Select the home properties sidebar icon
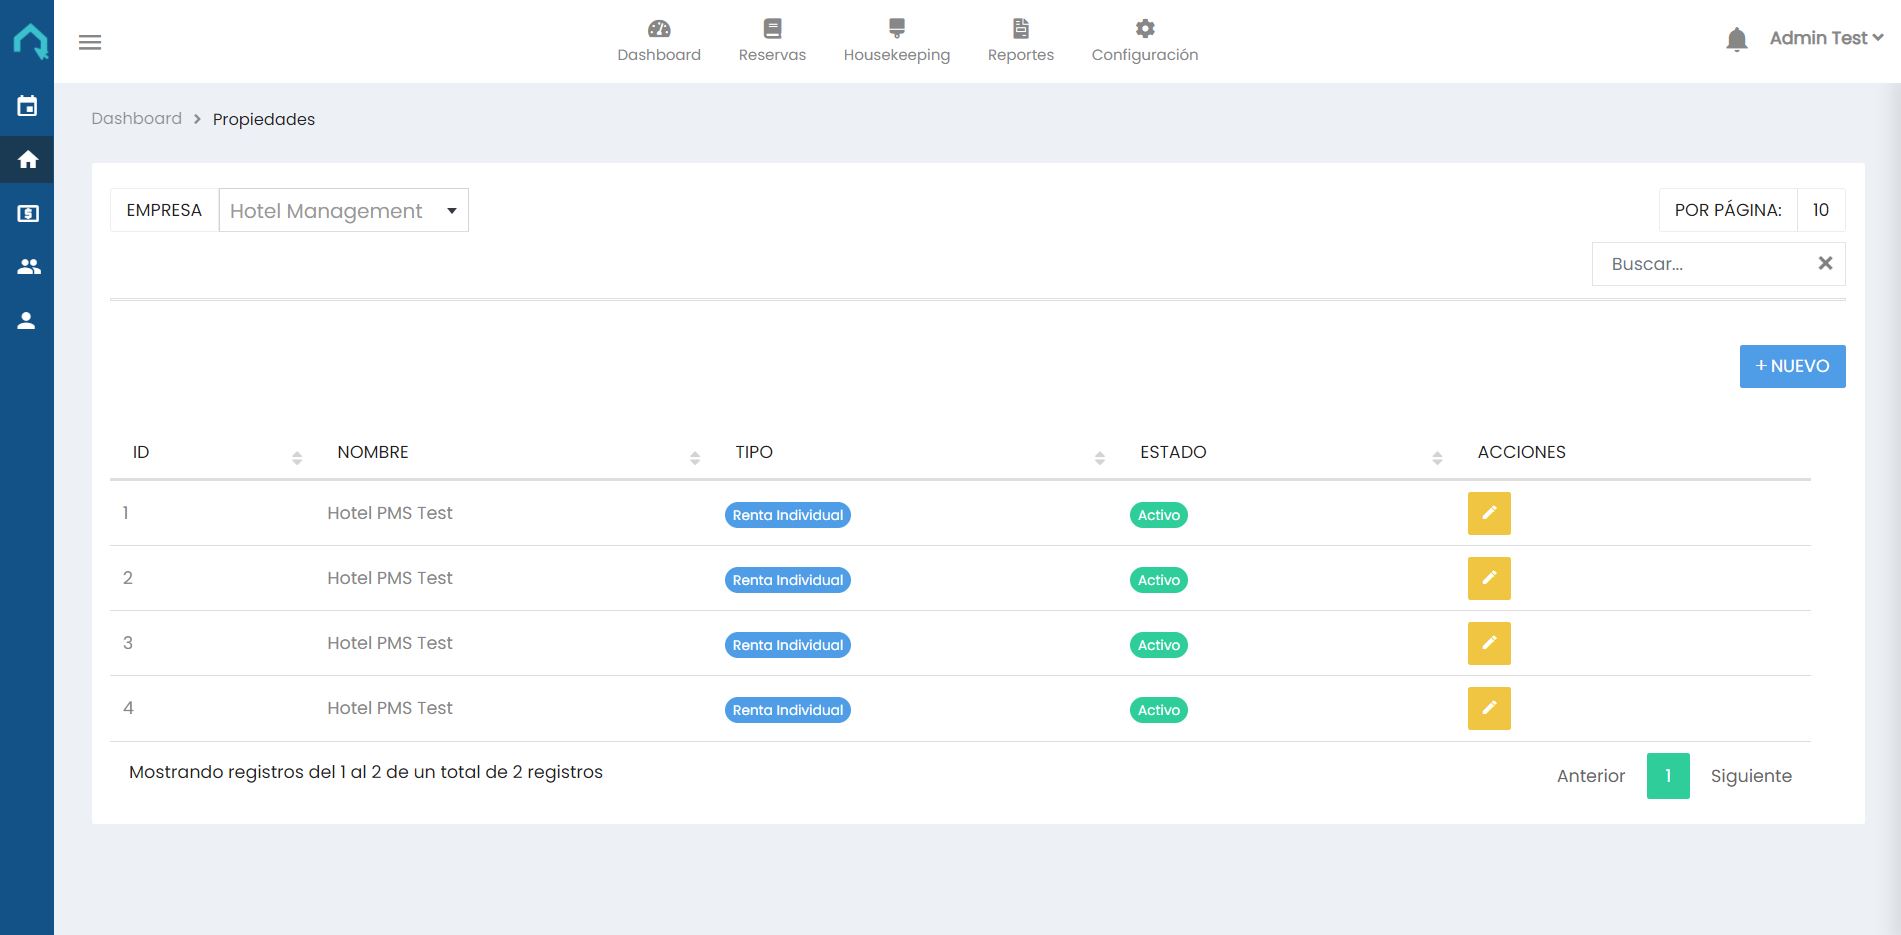 click(27, 160)
